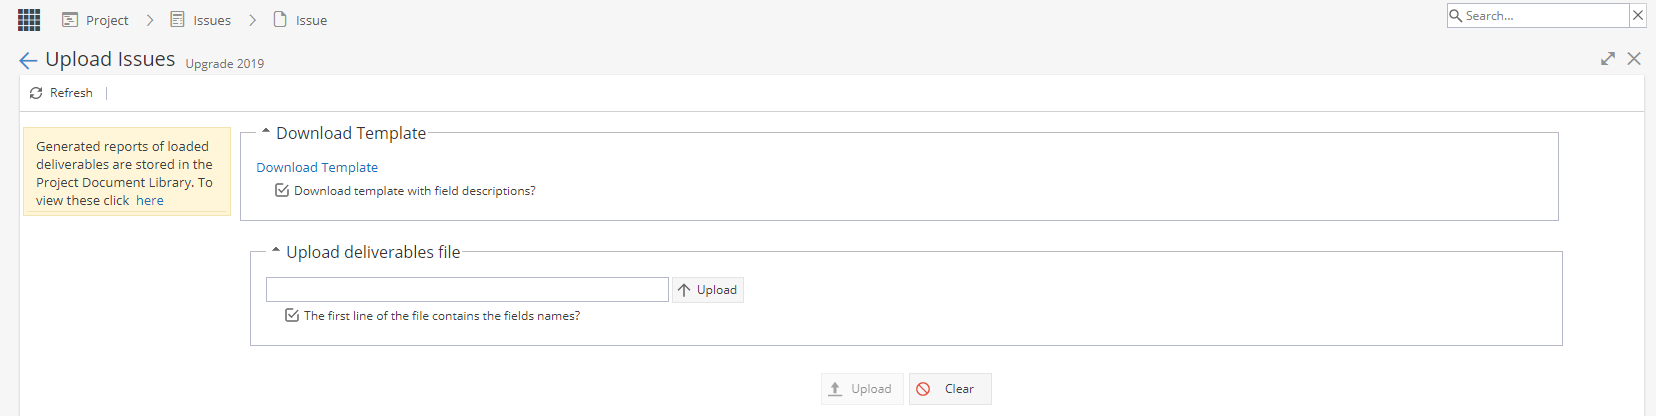Click the search magnifier icon
Screen dimensions: 1656x416
pyautogui.click(x=1456, y=16)
